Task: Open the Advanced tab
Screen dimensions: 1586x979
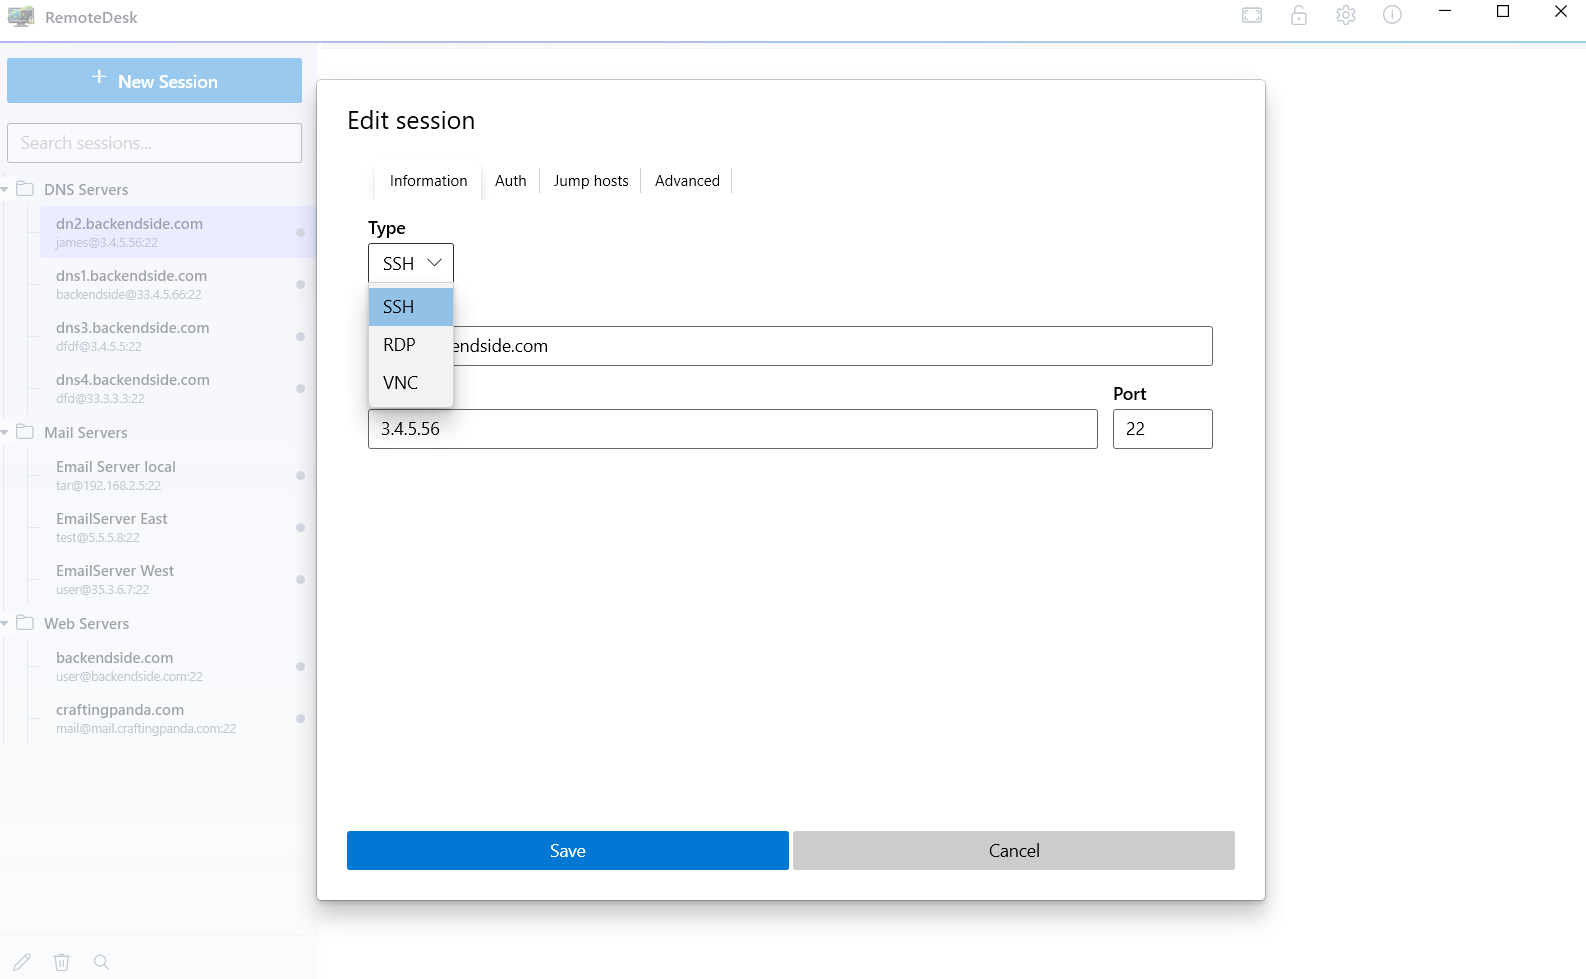Action: click(687, 181)
